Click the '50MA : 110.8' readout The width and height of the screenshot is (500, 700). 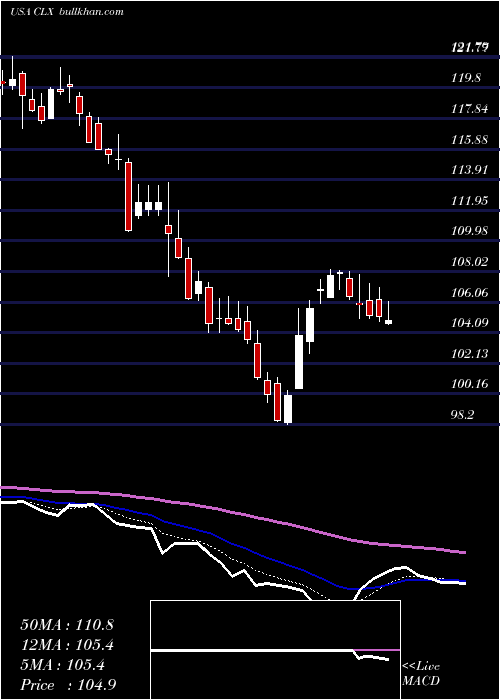[x=67, y=625]
